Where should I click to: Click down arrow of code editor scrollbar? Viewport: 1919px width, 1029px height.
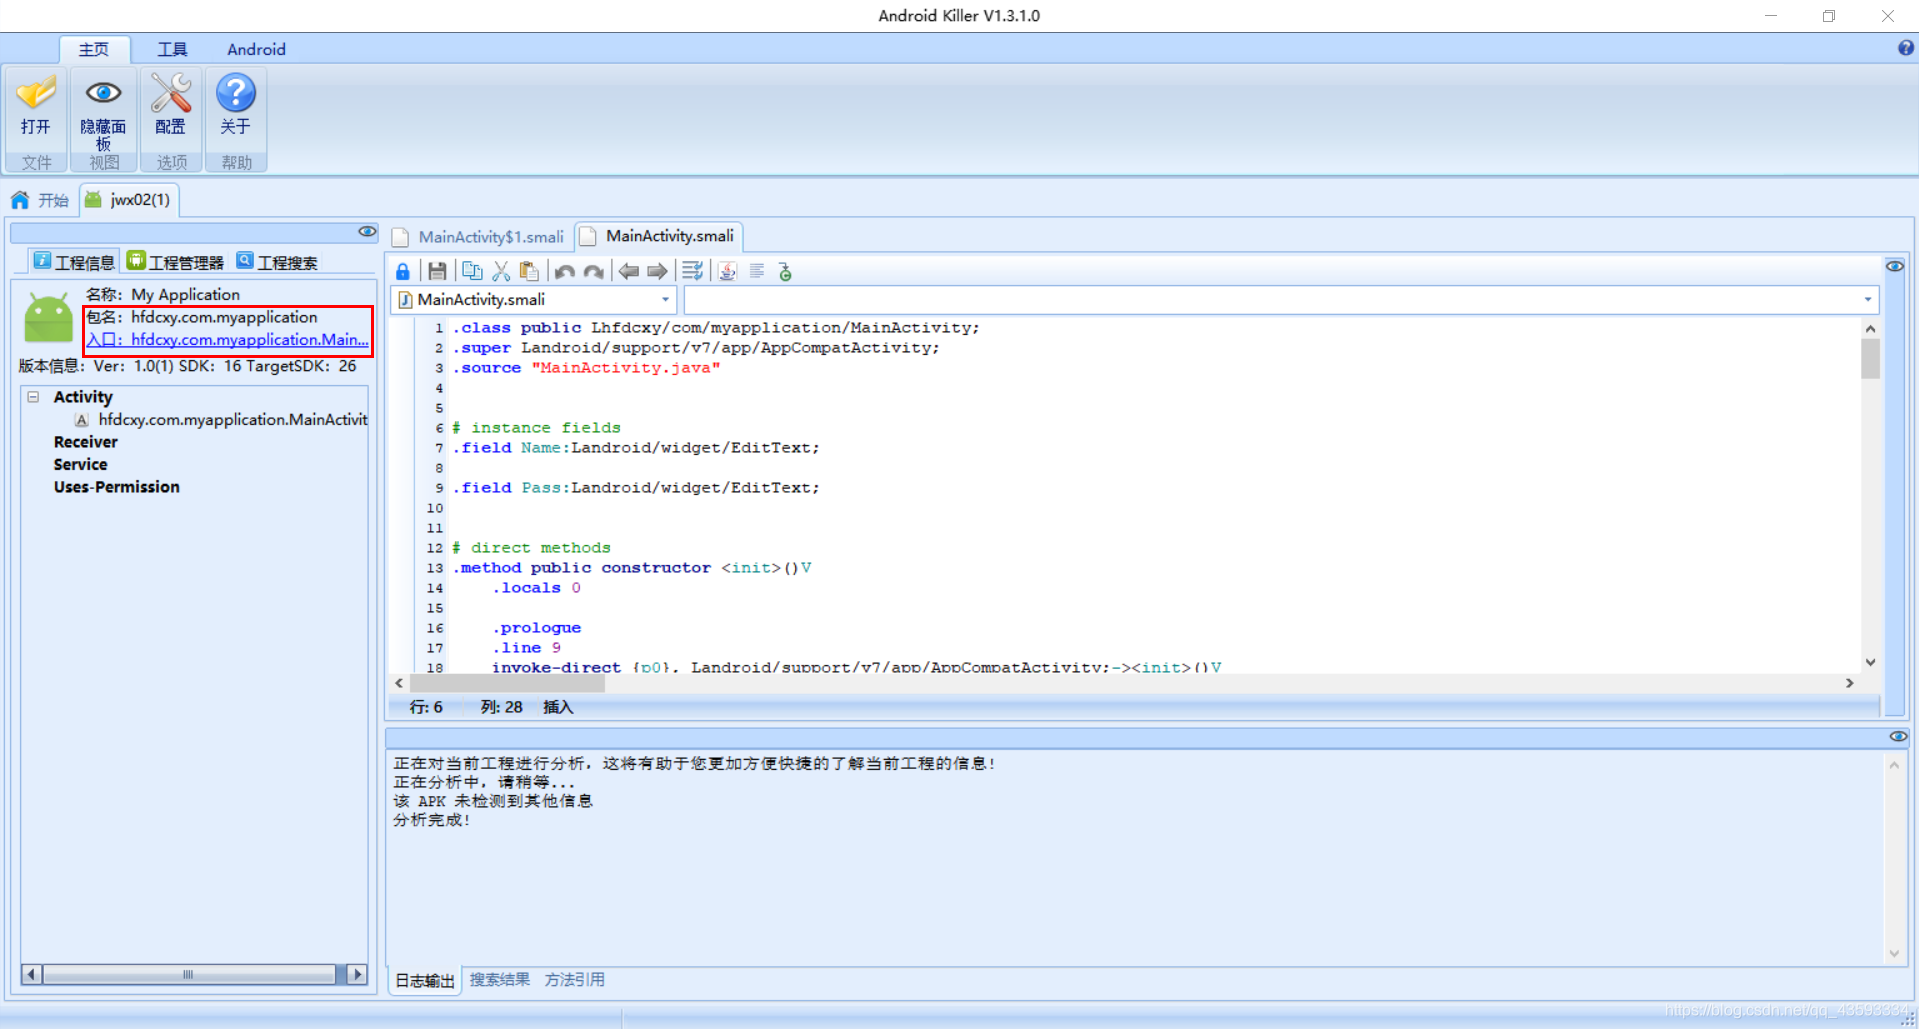pos(1870,662)
